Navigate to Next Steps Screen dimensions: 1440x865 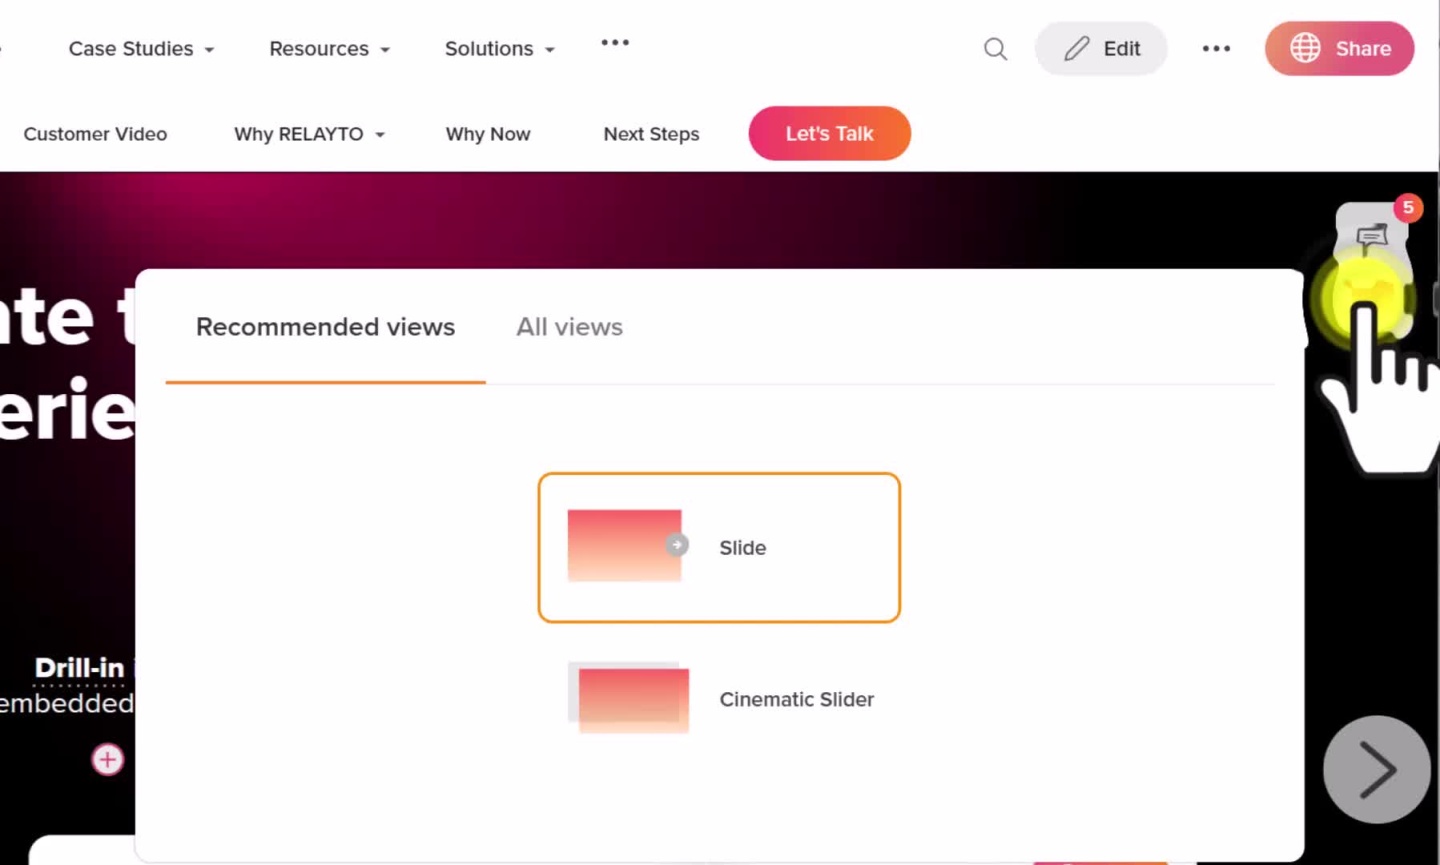[x=651, y=134]
